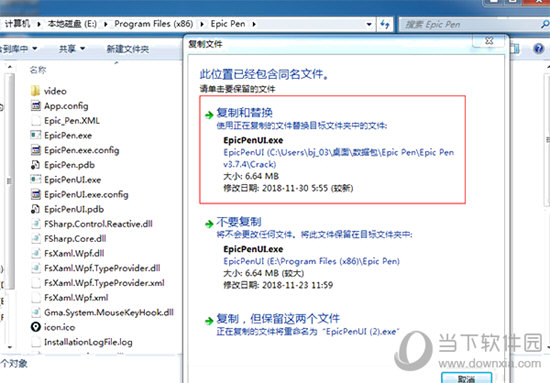550x383 pixels.
Task: Select the App.config file icon
Action: (35, 106)
